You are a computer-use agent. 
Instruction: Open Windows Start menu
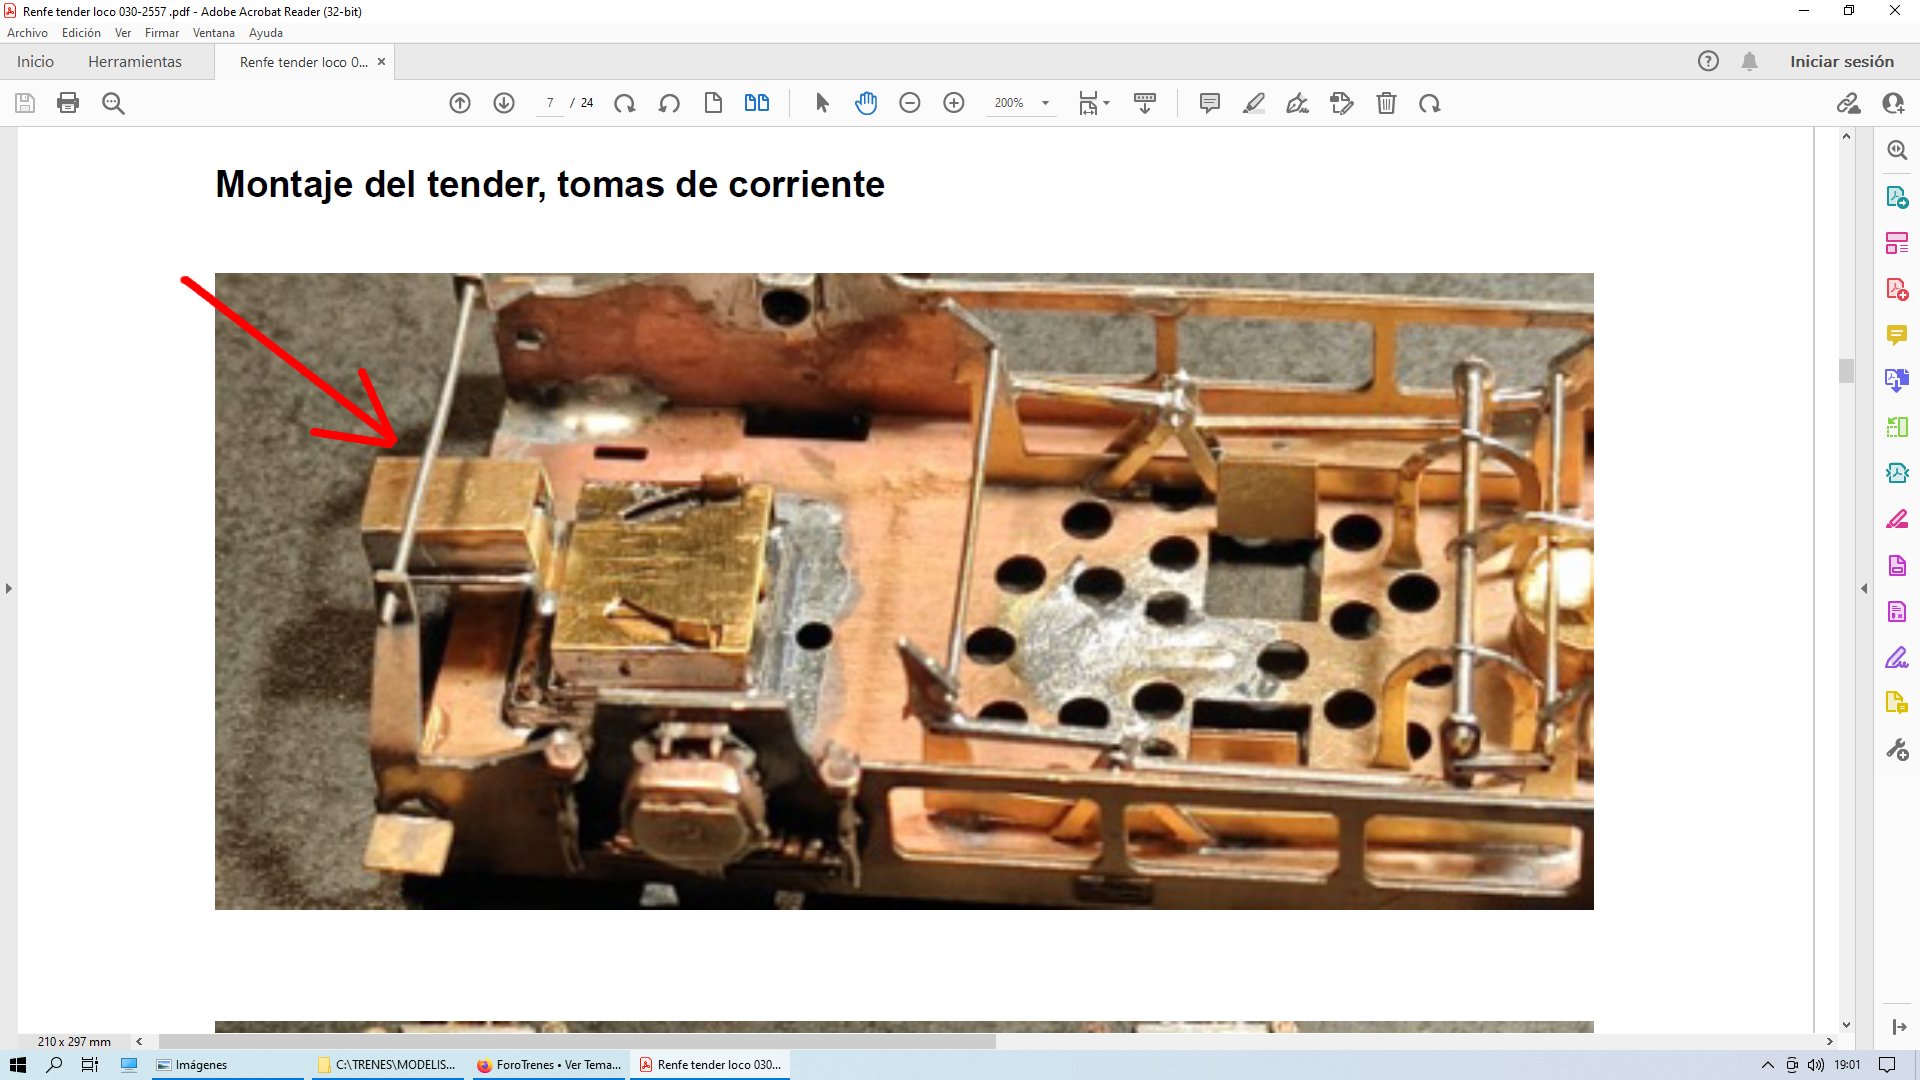click(x=17, y=1065)
